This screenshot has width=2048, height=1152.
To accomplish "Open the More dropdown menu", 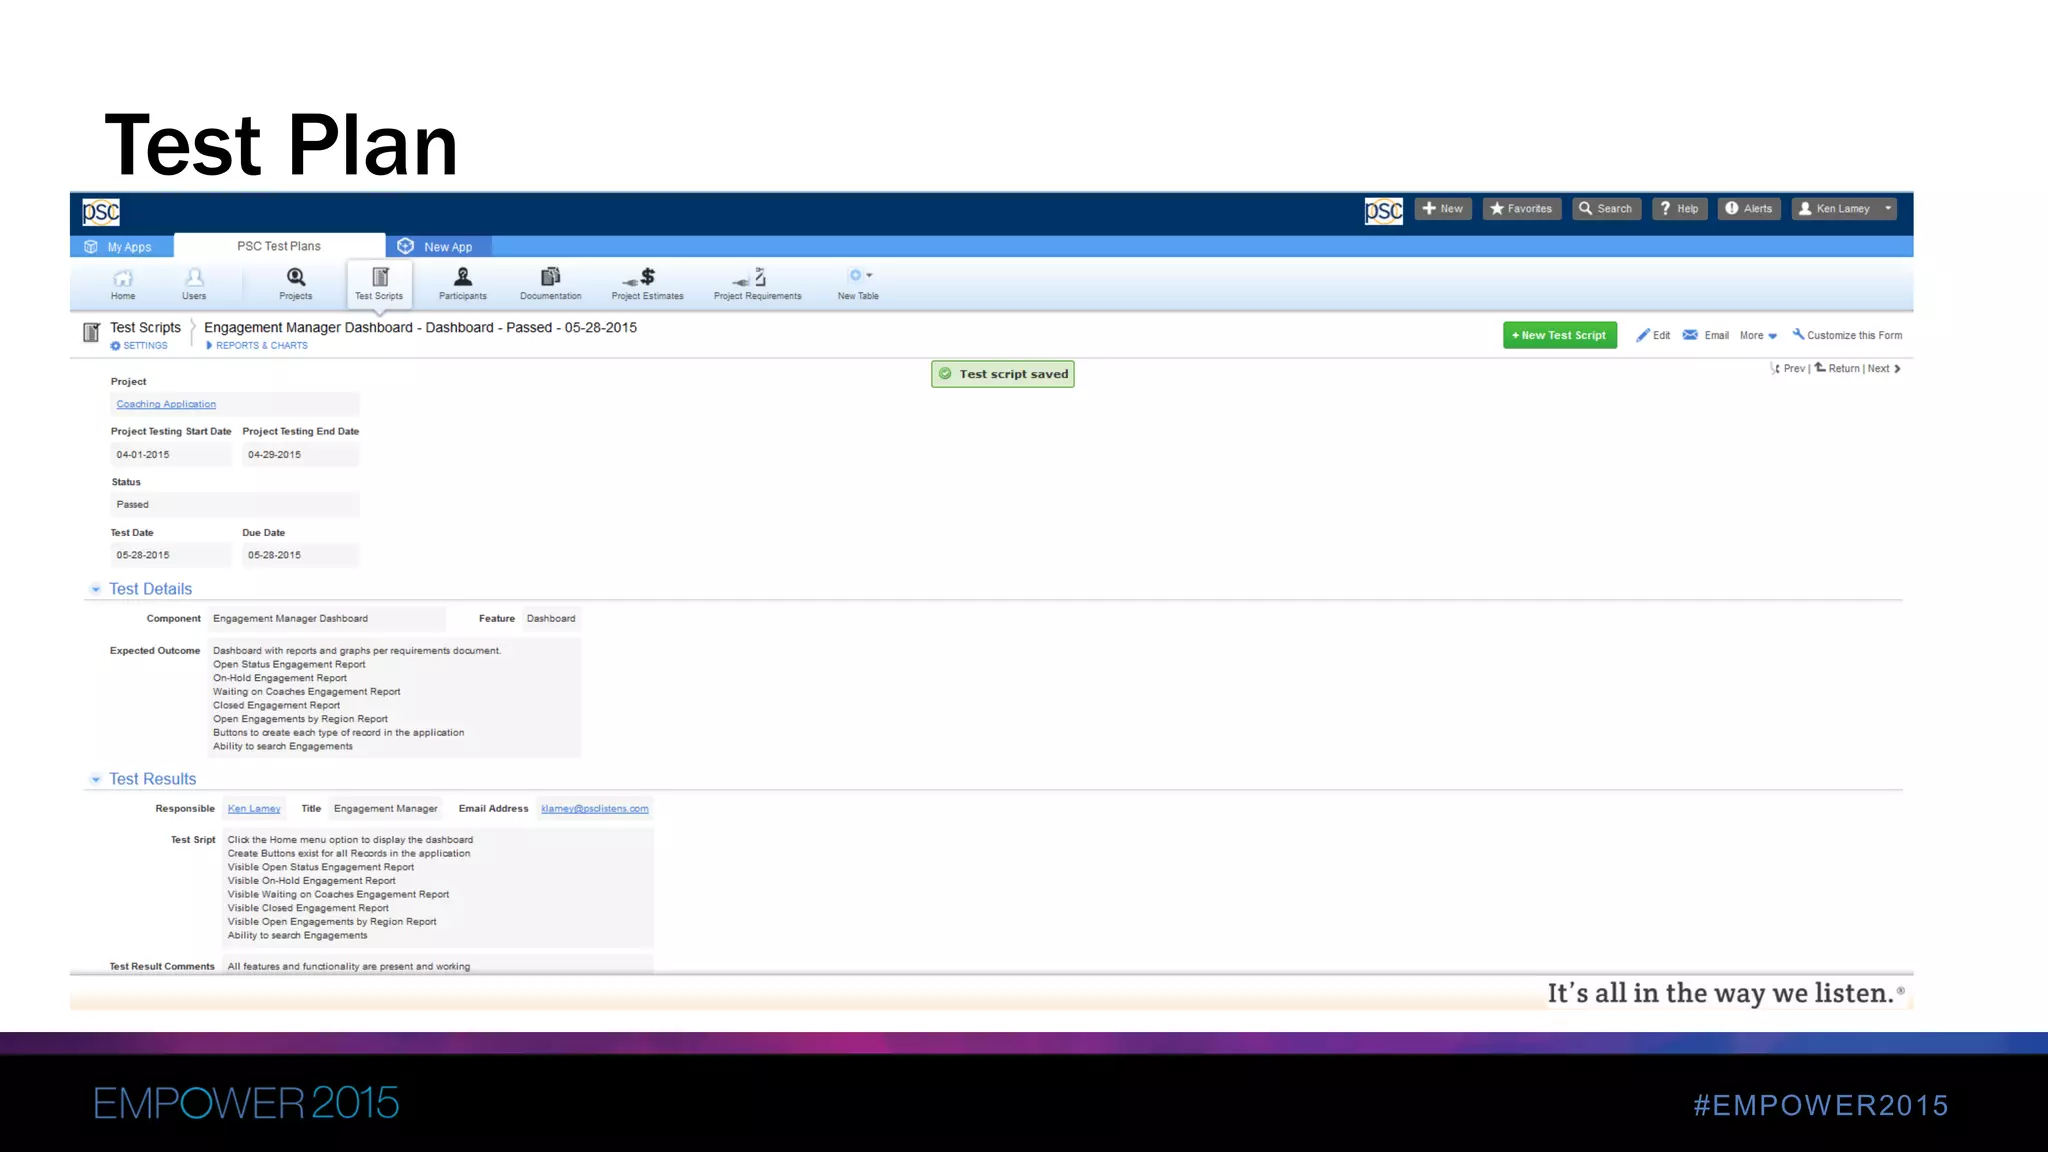I will click(1758, 336).
